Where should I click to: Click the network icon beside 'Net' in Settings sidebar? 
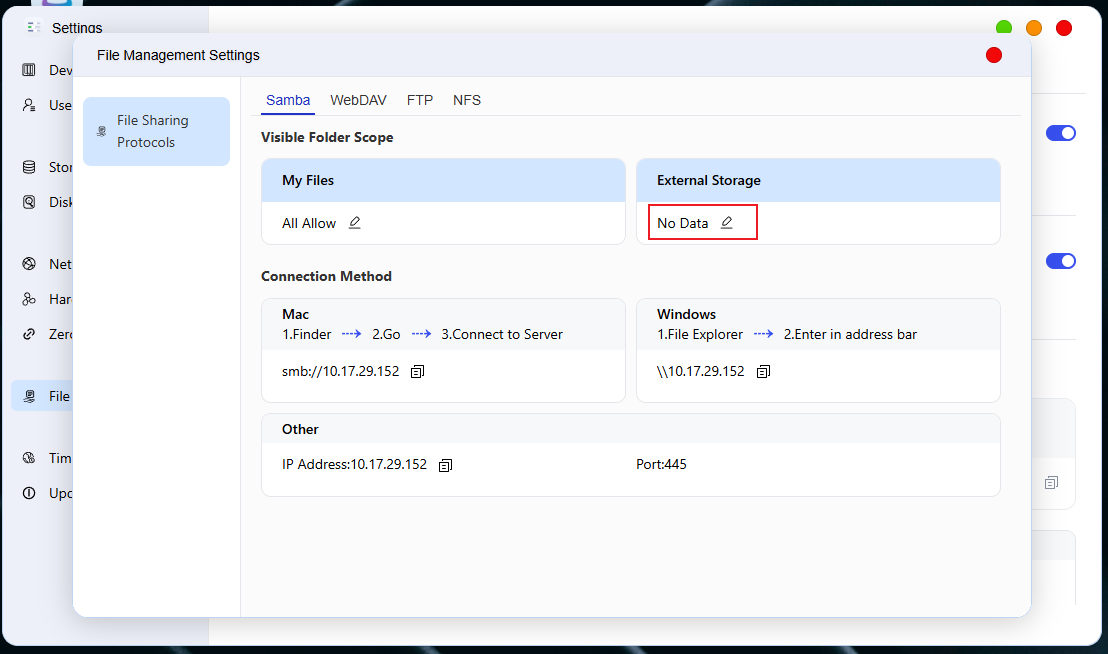29,264
